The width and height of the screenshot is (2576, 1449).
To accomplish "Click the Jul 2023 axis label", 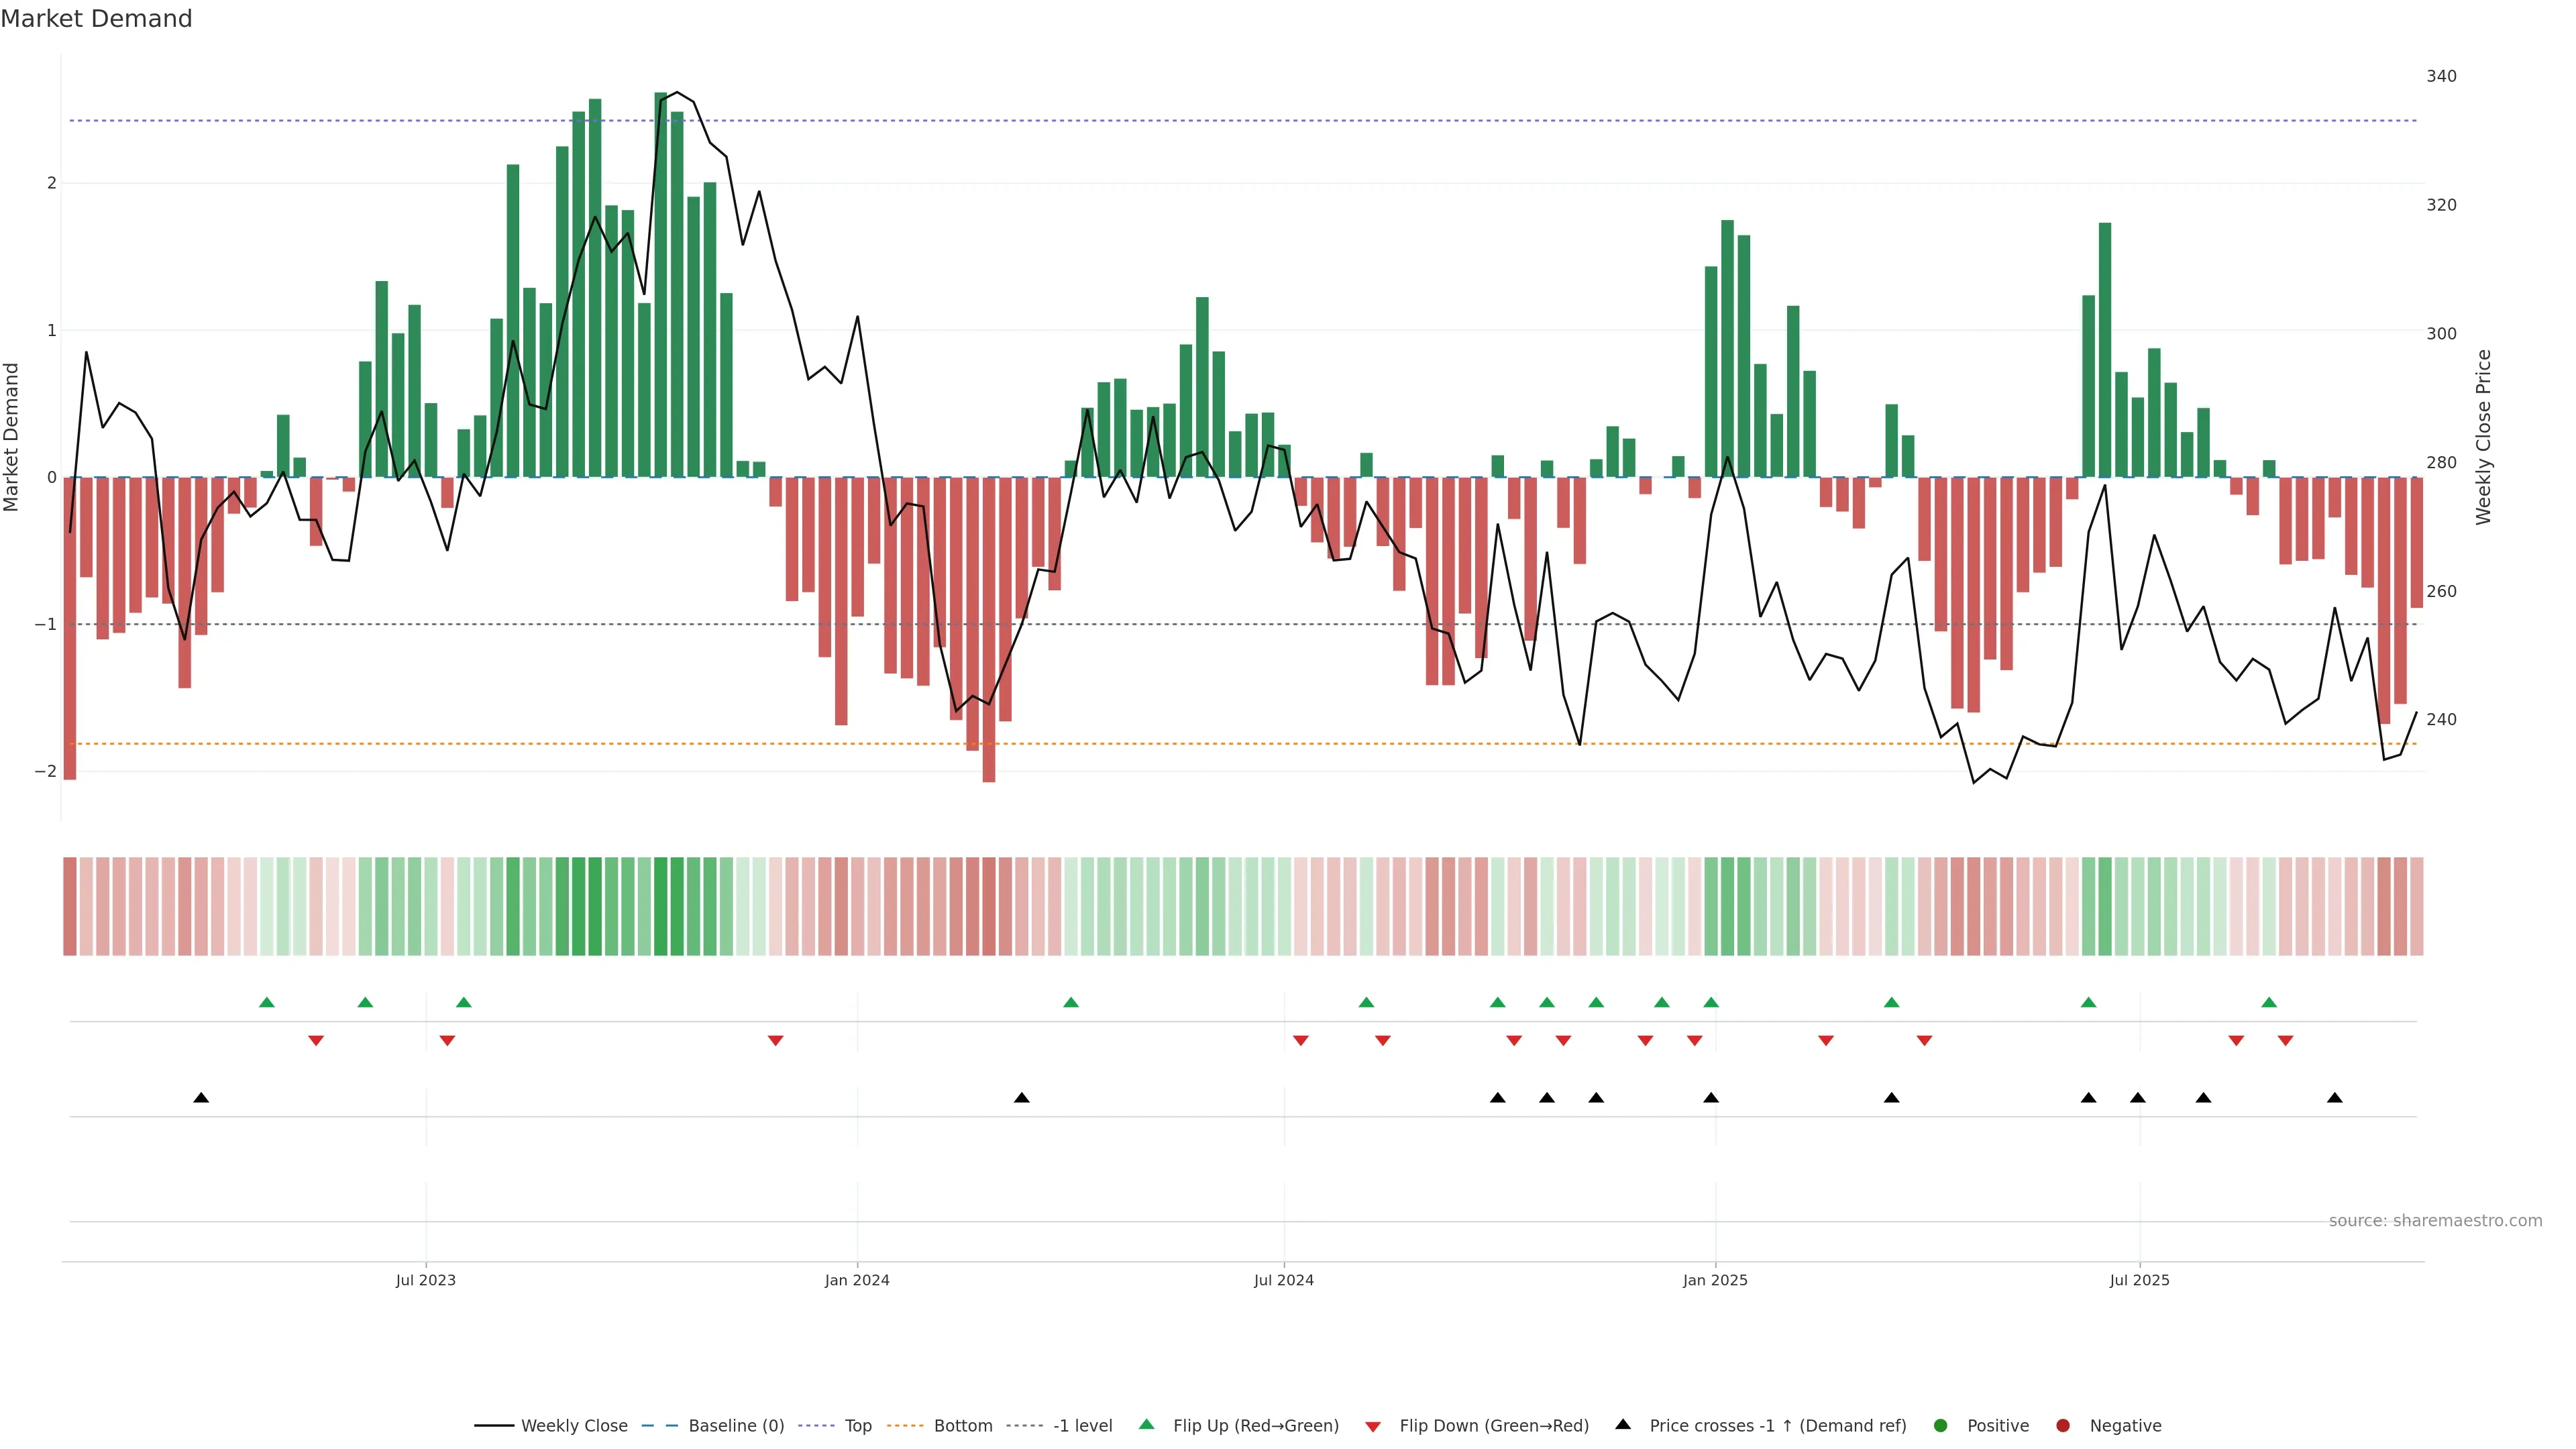I will click(425, 1280).
